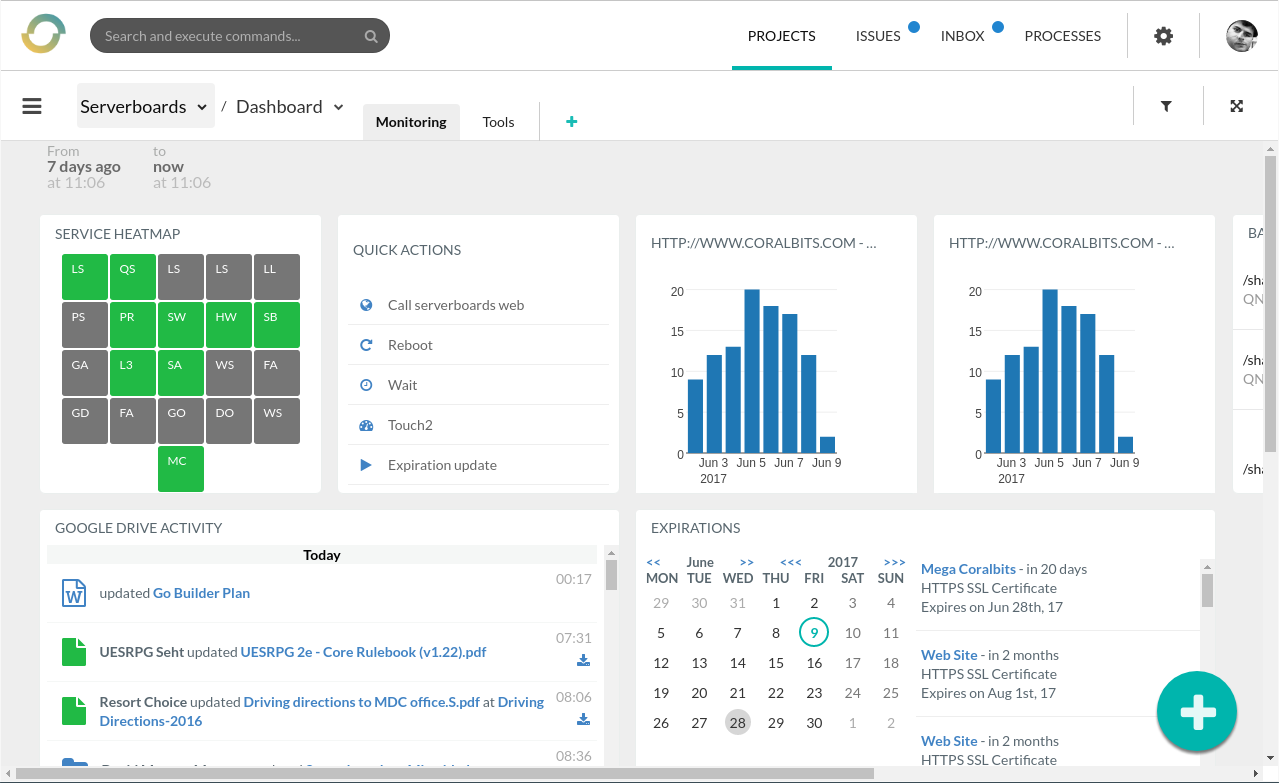1279x783 pixels.
Task: Open the Go Builder Plan link
Action: pos(201,593)
